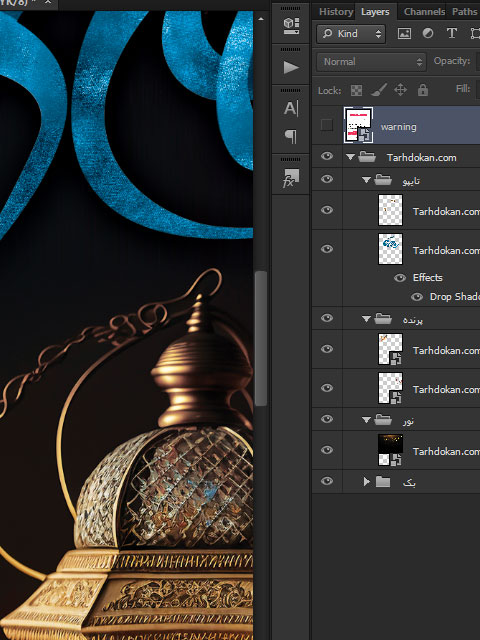480x640 pixels.
Task: Hide first Tarhdokan.com layer in تایپو group
Action: click(x=327, y=210)
